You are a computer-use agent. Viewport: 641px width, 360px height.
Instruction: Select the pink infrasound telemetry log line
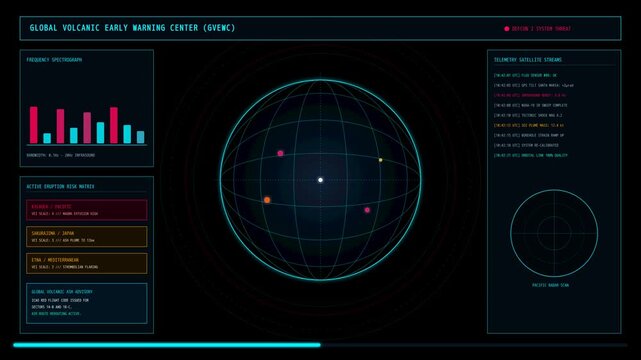click(x=530, y=95)
